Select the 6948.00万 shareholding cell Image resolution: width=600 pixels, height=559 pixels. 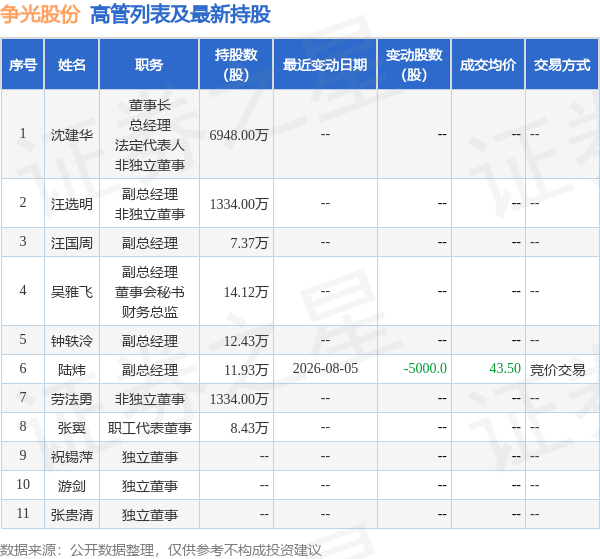(239, 135)
